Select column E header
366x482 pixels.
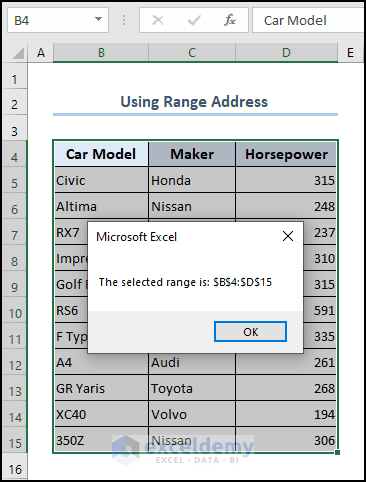tap(351, 53)
